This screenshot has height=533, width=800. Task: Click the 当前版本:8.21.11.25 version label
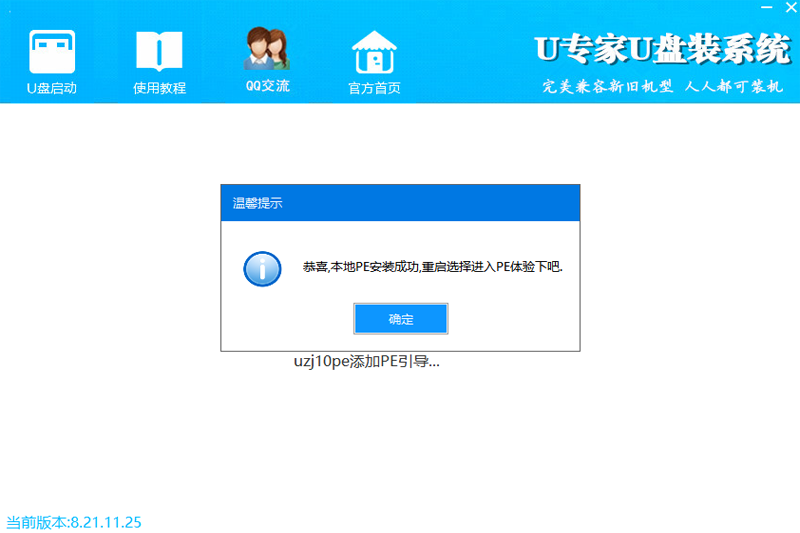(74, 522)
